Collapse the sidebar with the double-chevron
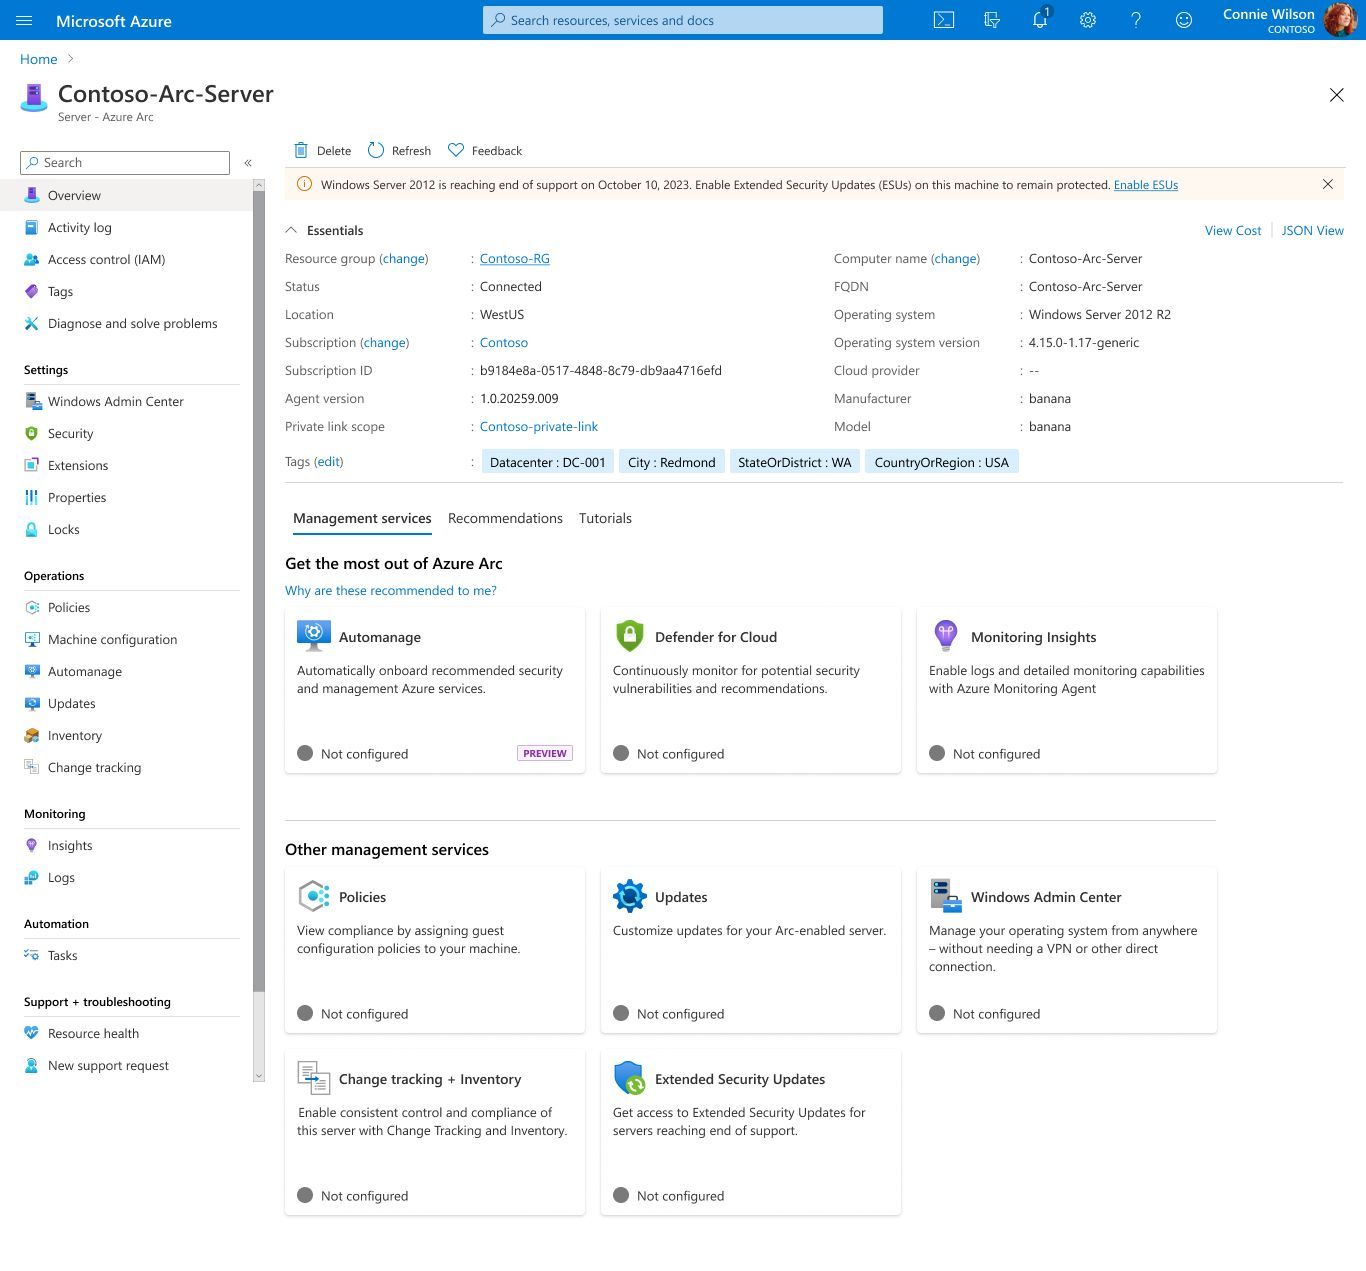The image size is (1366, 1271). click(248, 162)
